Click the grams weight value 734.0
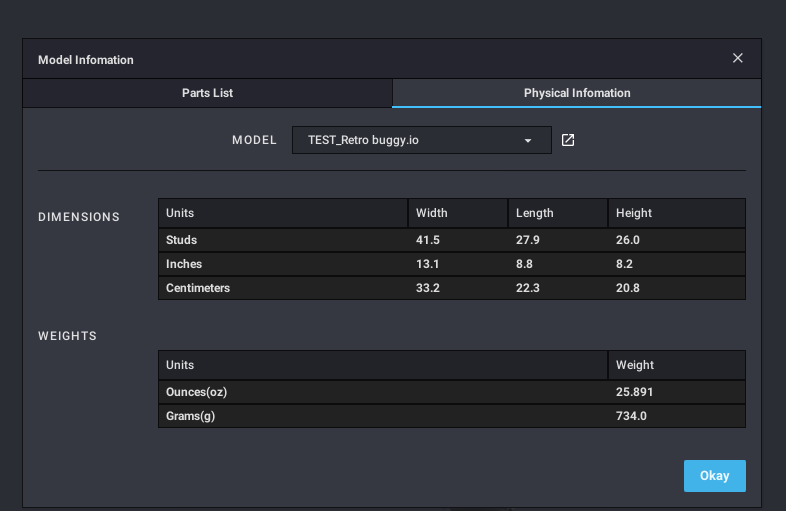This screenshot has width=786, height=511. (631, 416)
